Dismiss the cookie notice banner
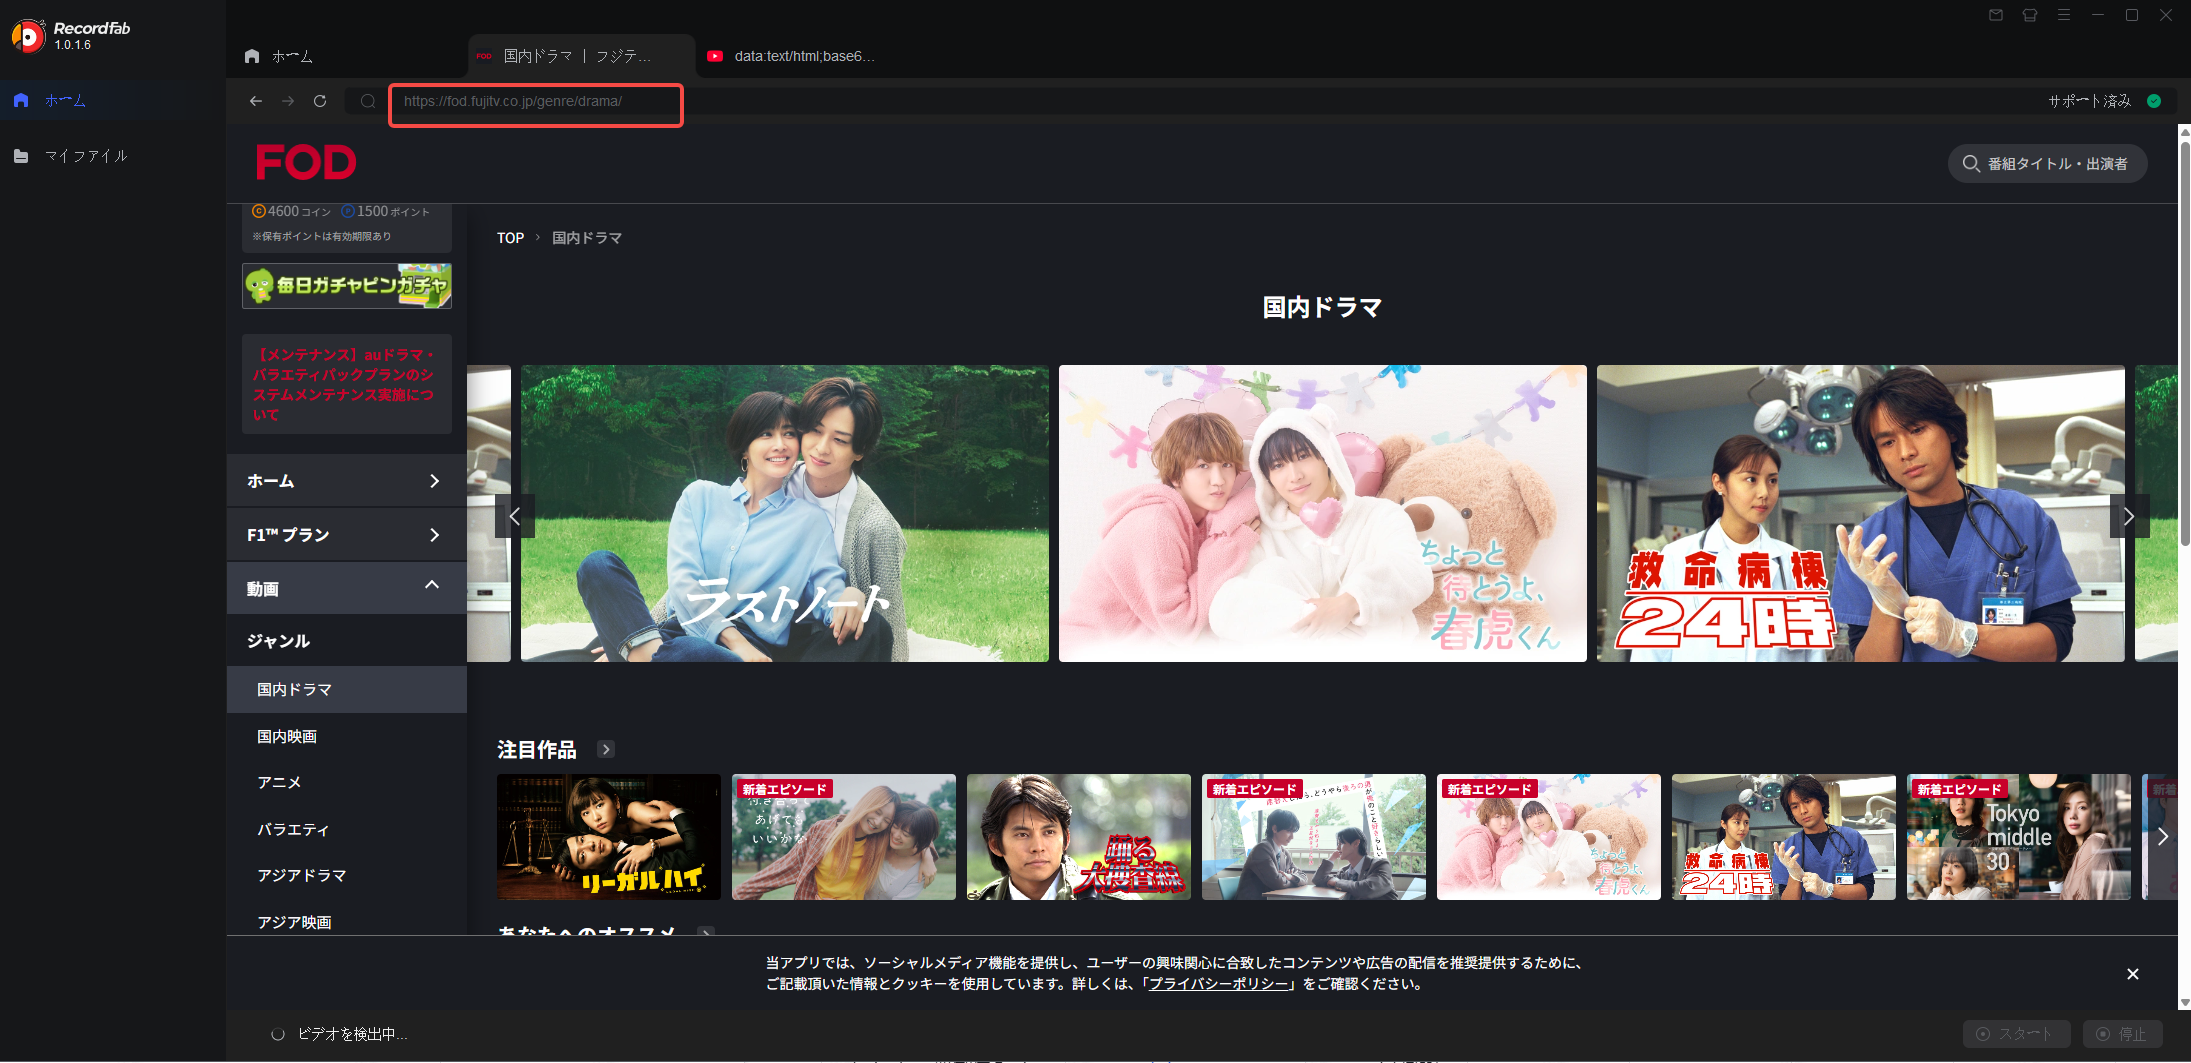Viewport: 2191px width, 1063px height. pos(2133,974)
